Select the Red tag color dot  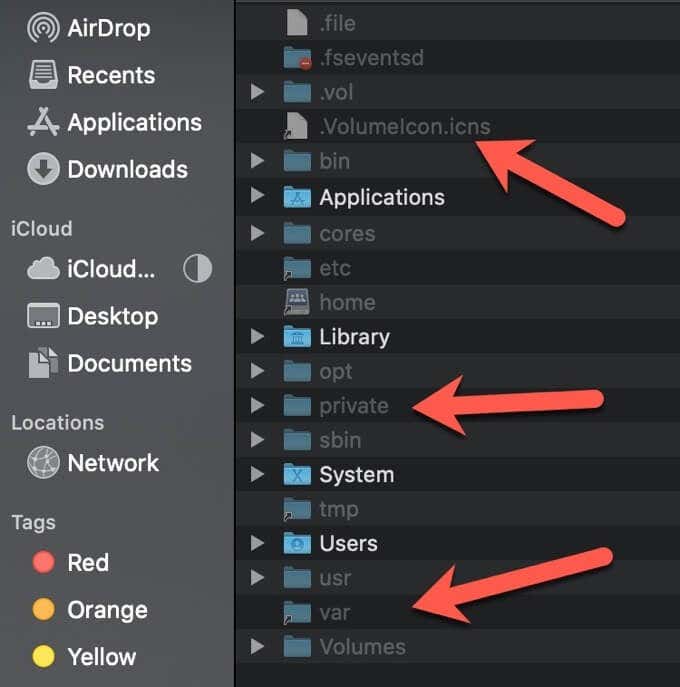pyautogui.click(x=43, y=562)
